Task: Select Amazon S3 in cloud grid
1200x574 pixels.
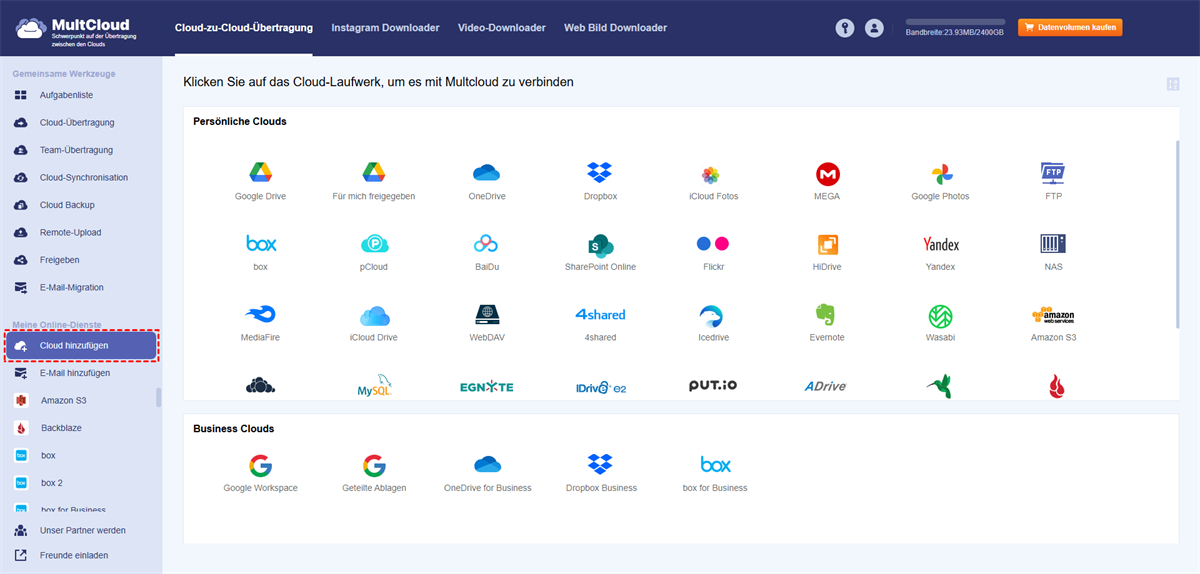Action: click(1053, 315)
